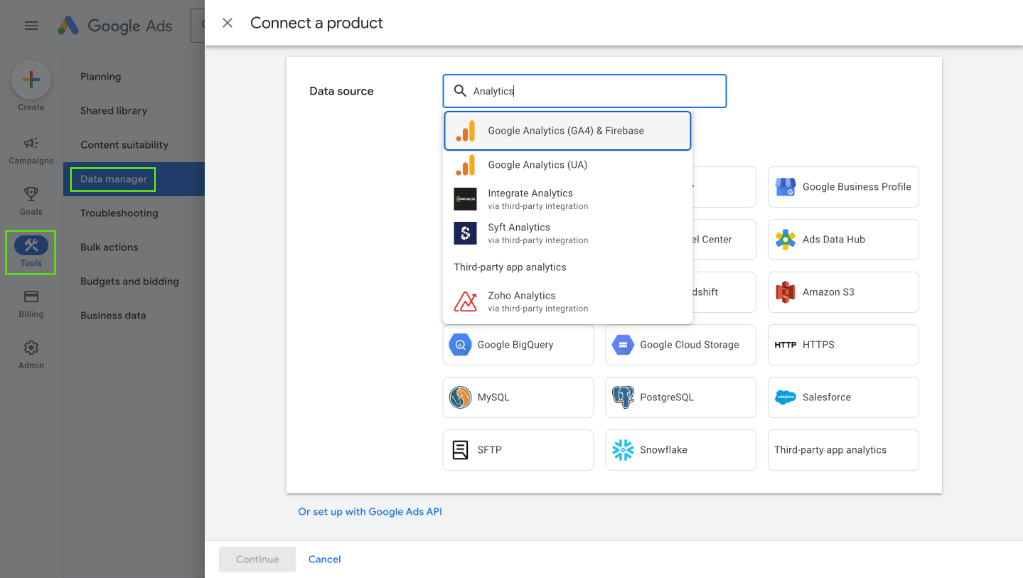Select the Google Business Profile card
The width and height of the screenshot is (1023, 578).
pos(843,187)
